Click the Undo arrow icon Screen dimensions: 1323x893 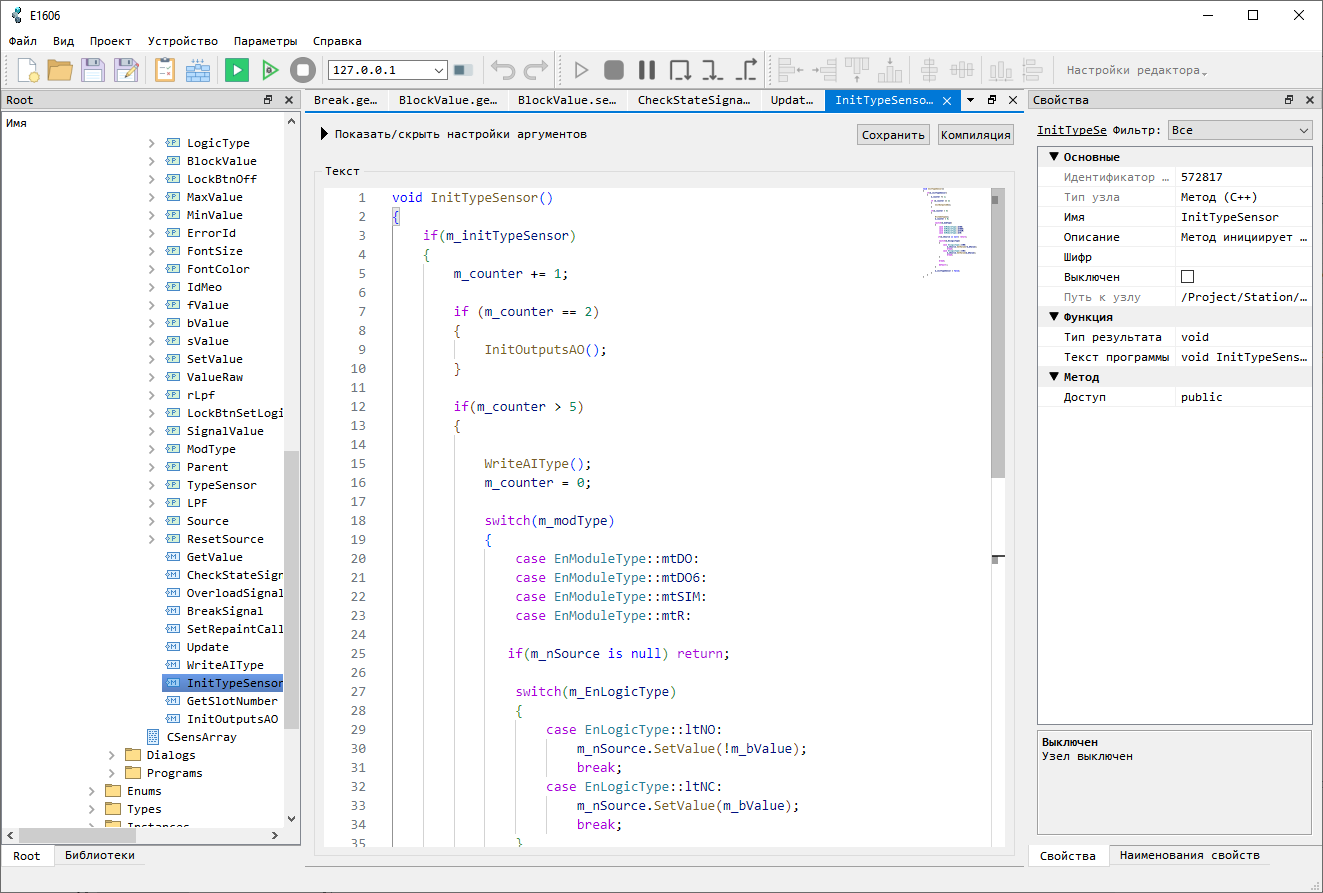tap(503, 70)
